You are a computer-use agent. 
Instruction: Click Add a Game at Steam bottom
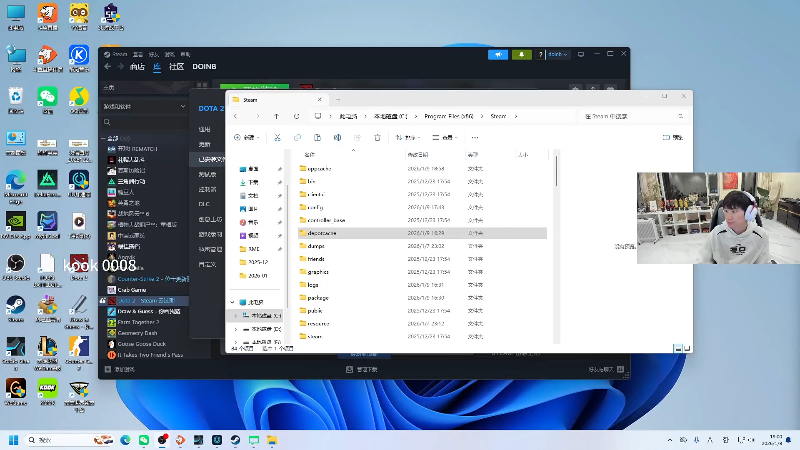coord(119,369)
